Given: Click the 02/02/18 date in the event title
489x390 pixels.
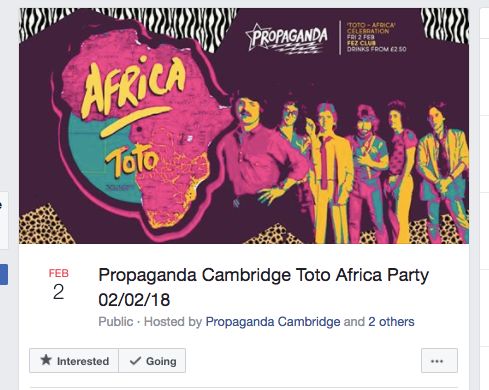Looking at the screenshot, I should pos(134,300).
